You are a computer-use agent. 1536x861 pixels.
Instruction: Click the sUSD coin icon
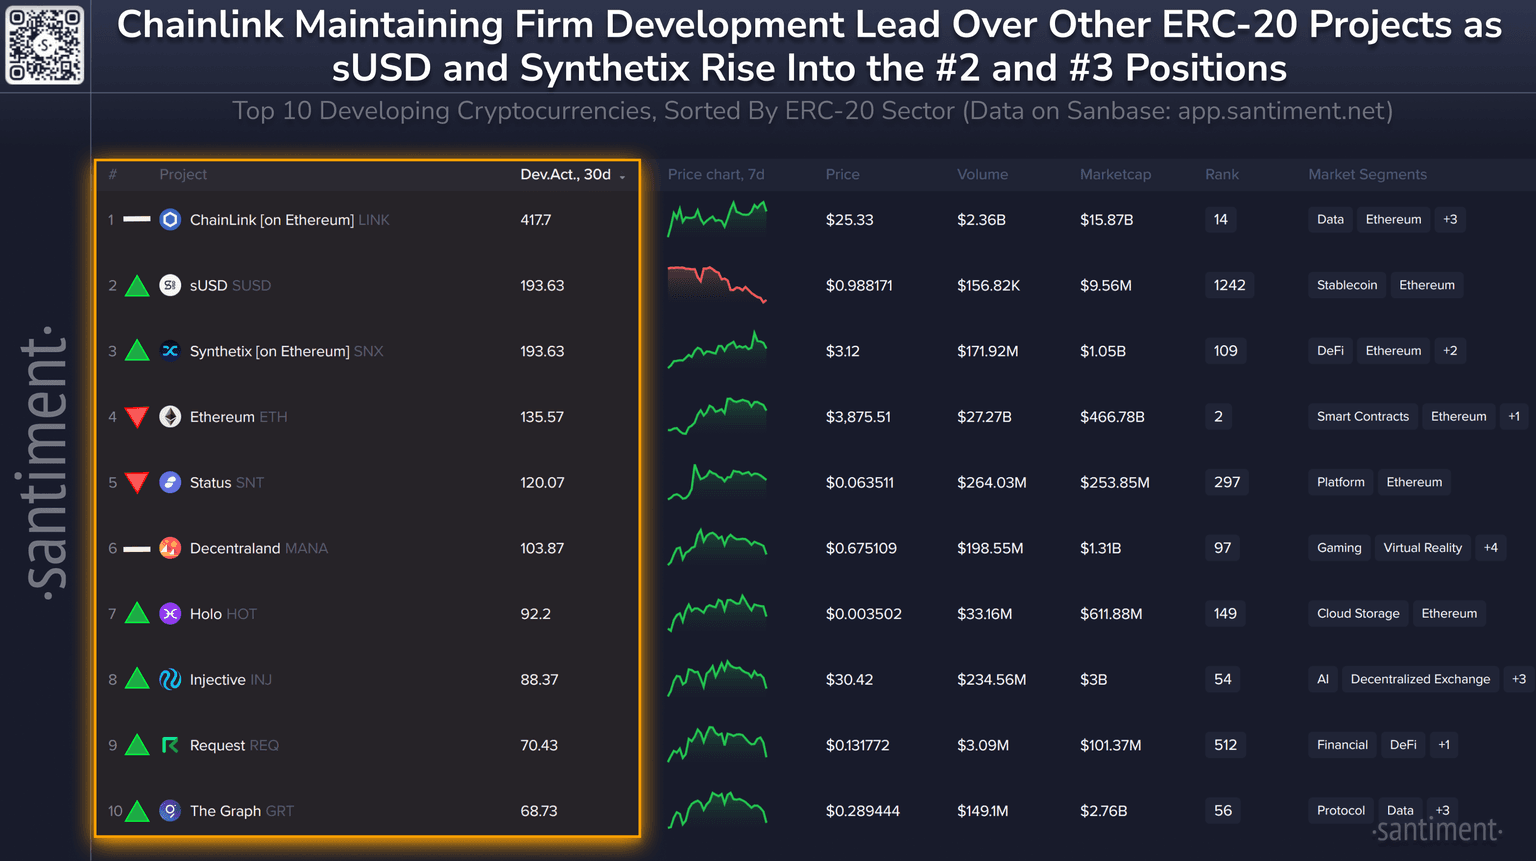click(170, 286)
